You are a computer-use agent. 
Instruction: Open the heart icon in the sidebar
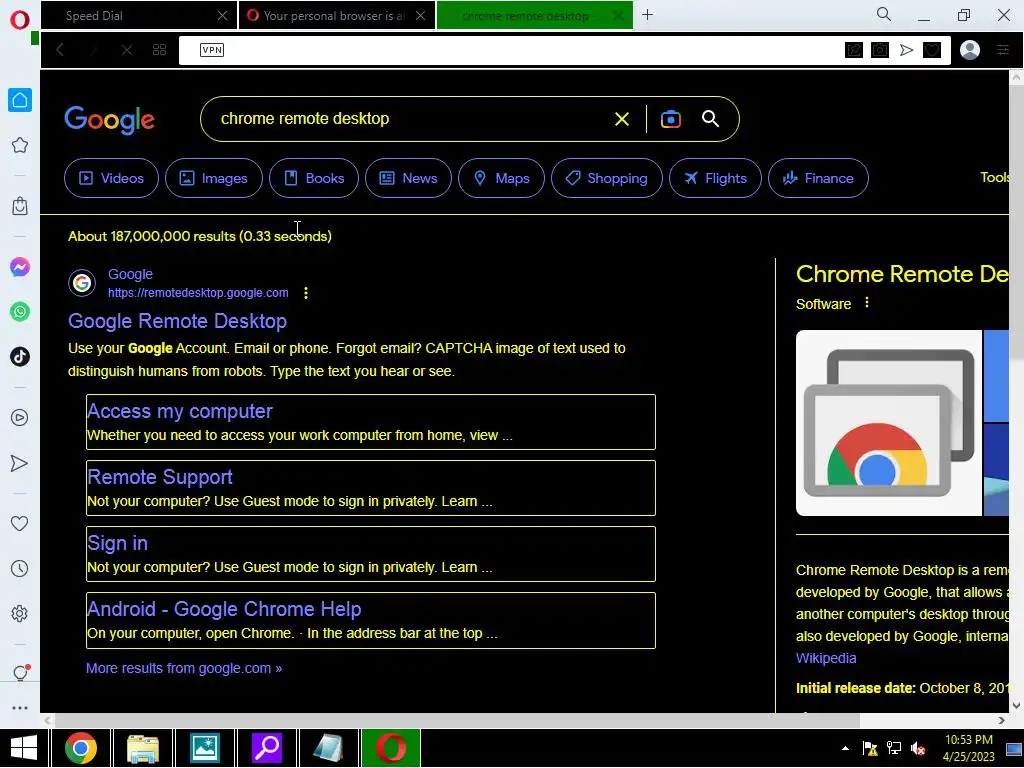point(20,523)
